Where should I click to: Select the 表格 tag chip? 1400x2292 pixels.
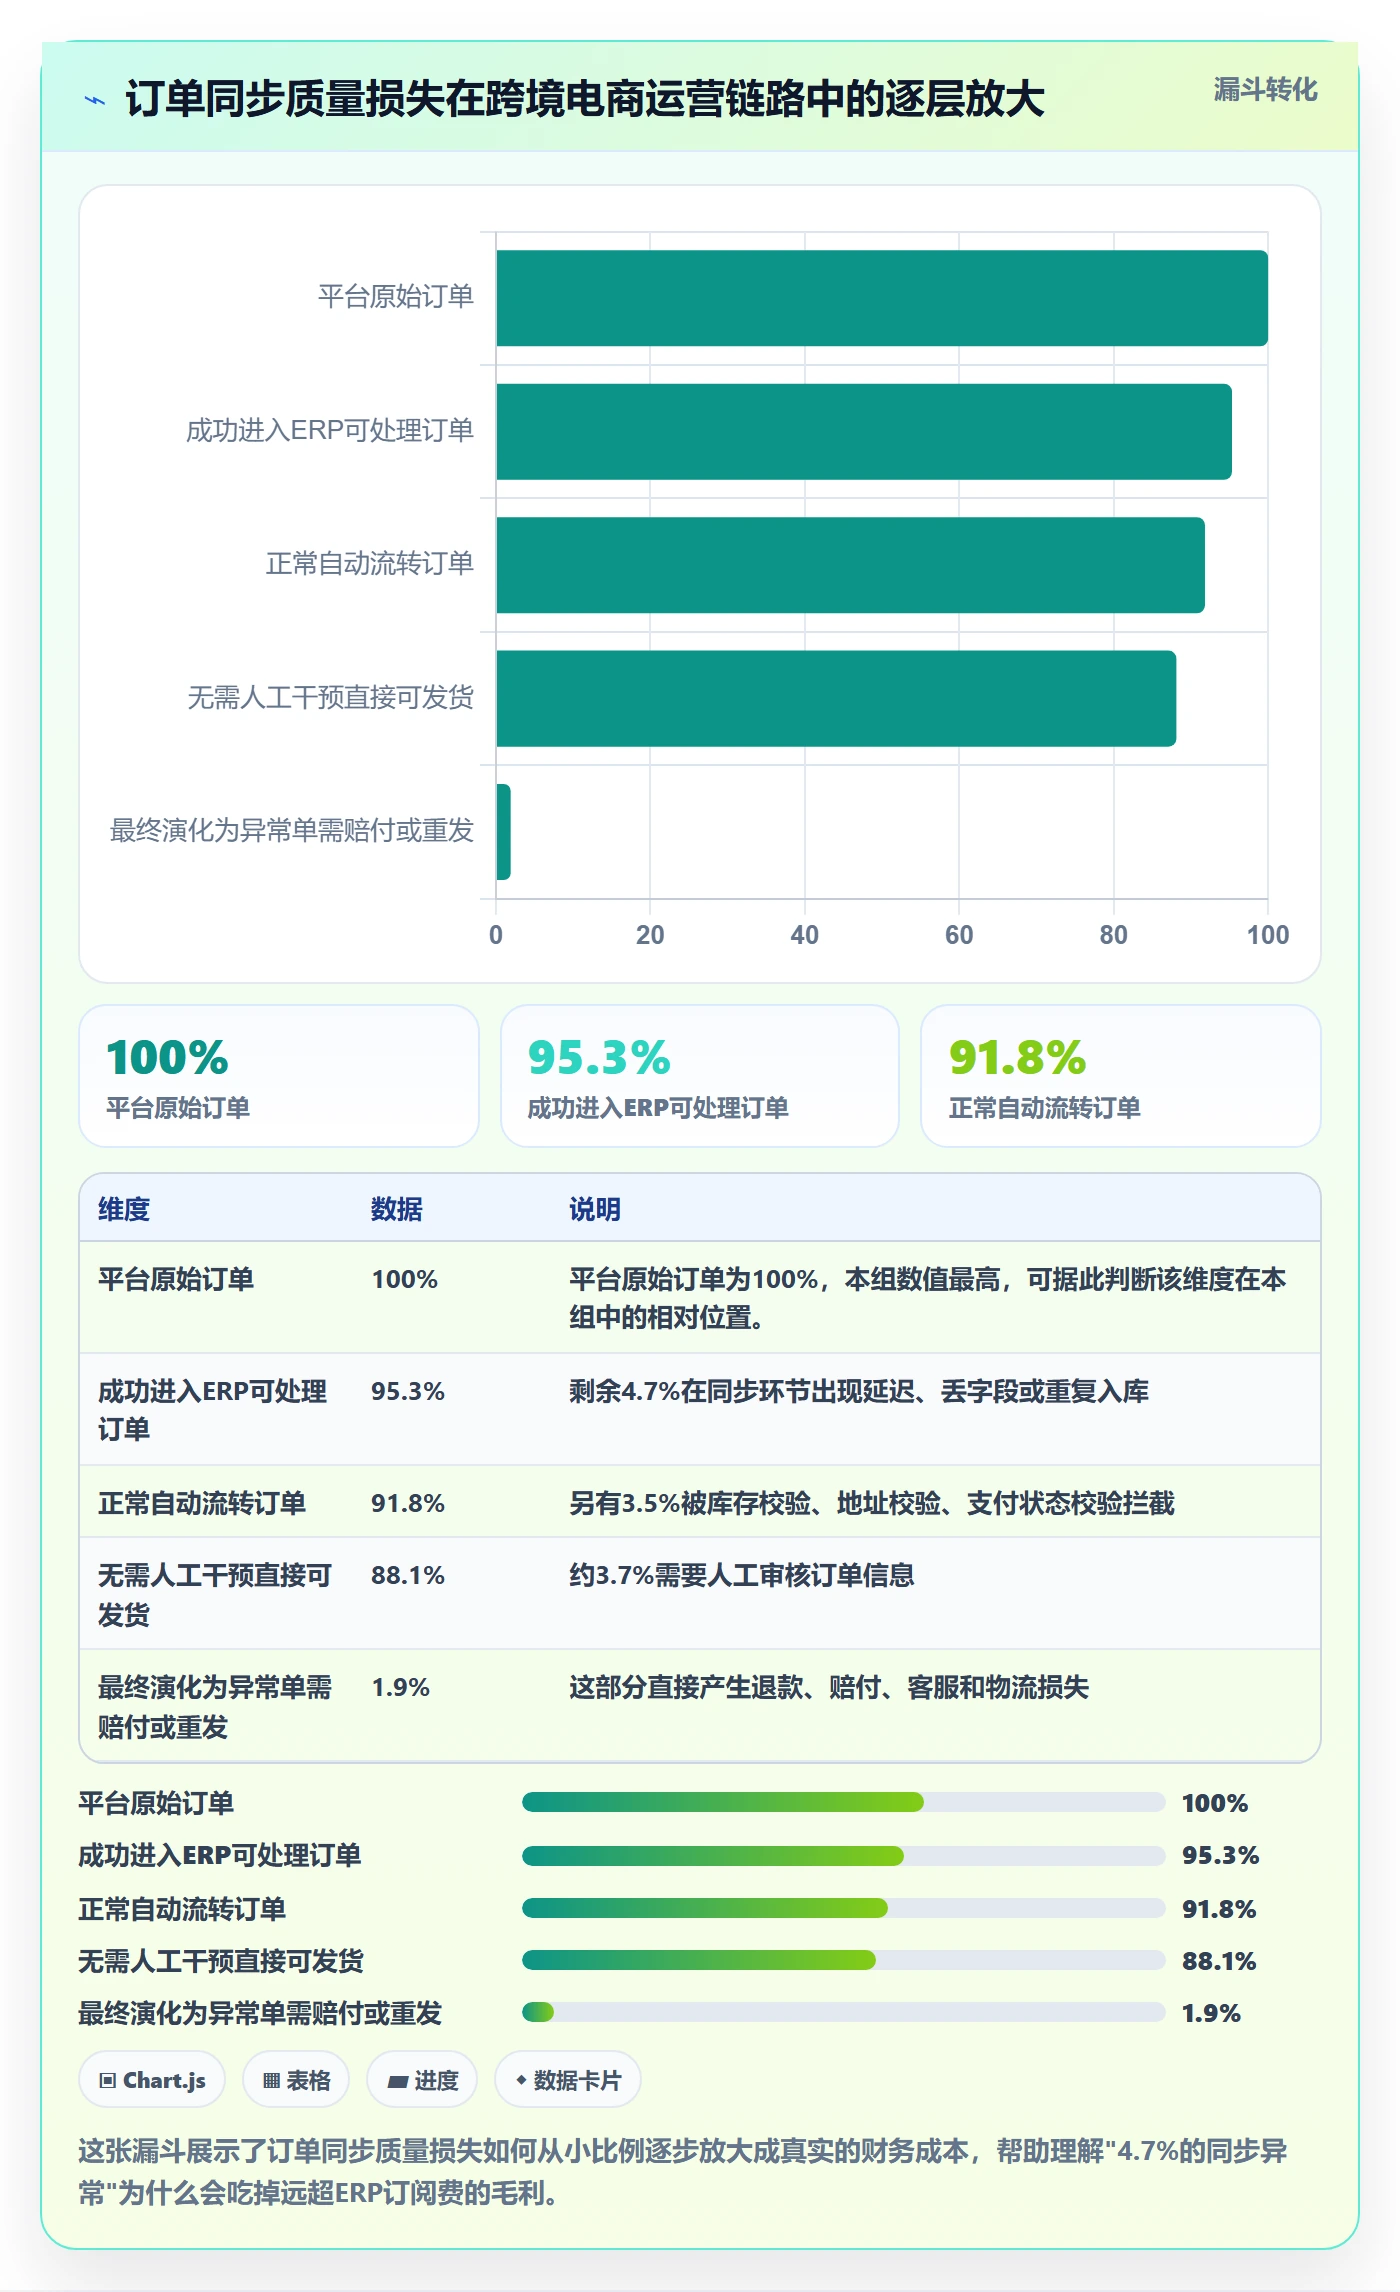click(x=296, y=2080)
